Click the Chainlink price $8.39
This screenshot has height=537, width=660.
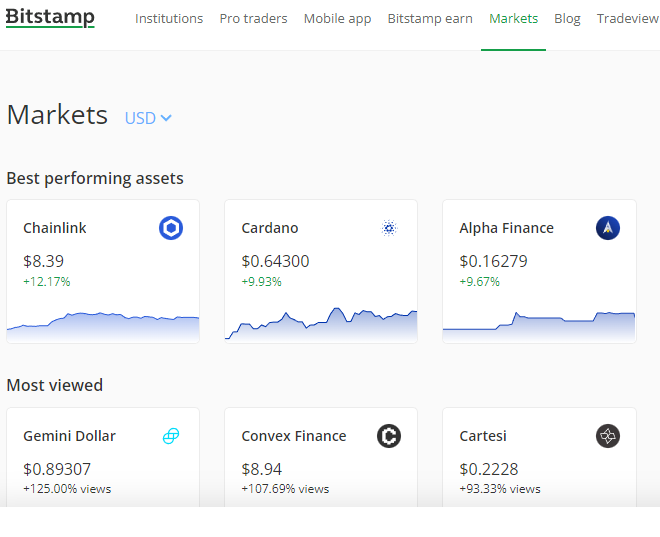(43, 261)
